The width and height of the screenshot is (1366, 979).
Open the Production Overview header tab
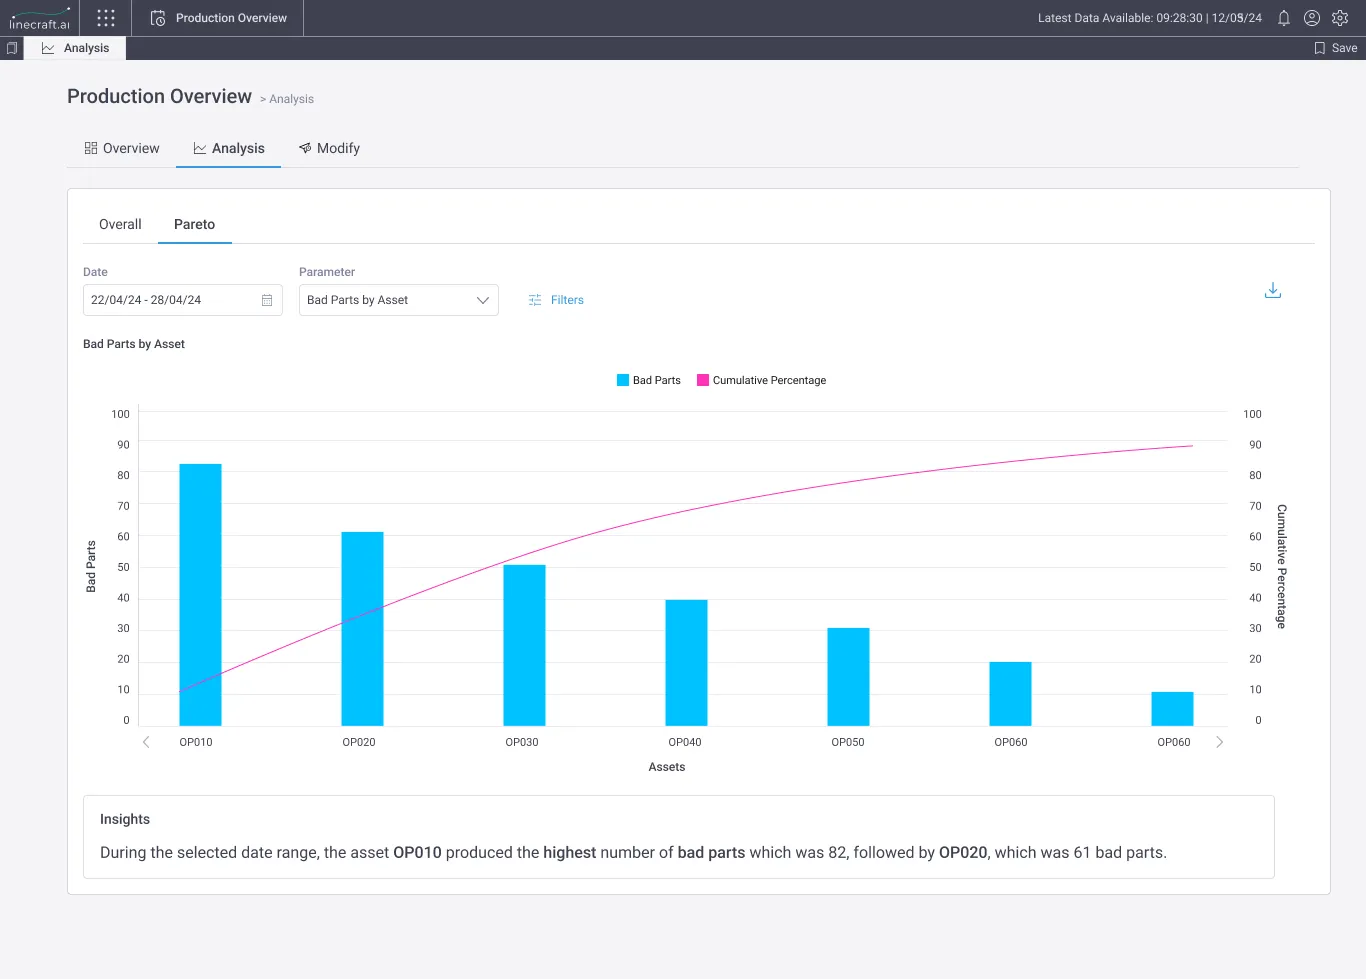(x=218, y=18)
